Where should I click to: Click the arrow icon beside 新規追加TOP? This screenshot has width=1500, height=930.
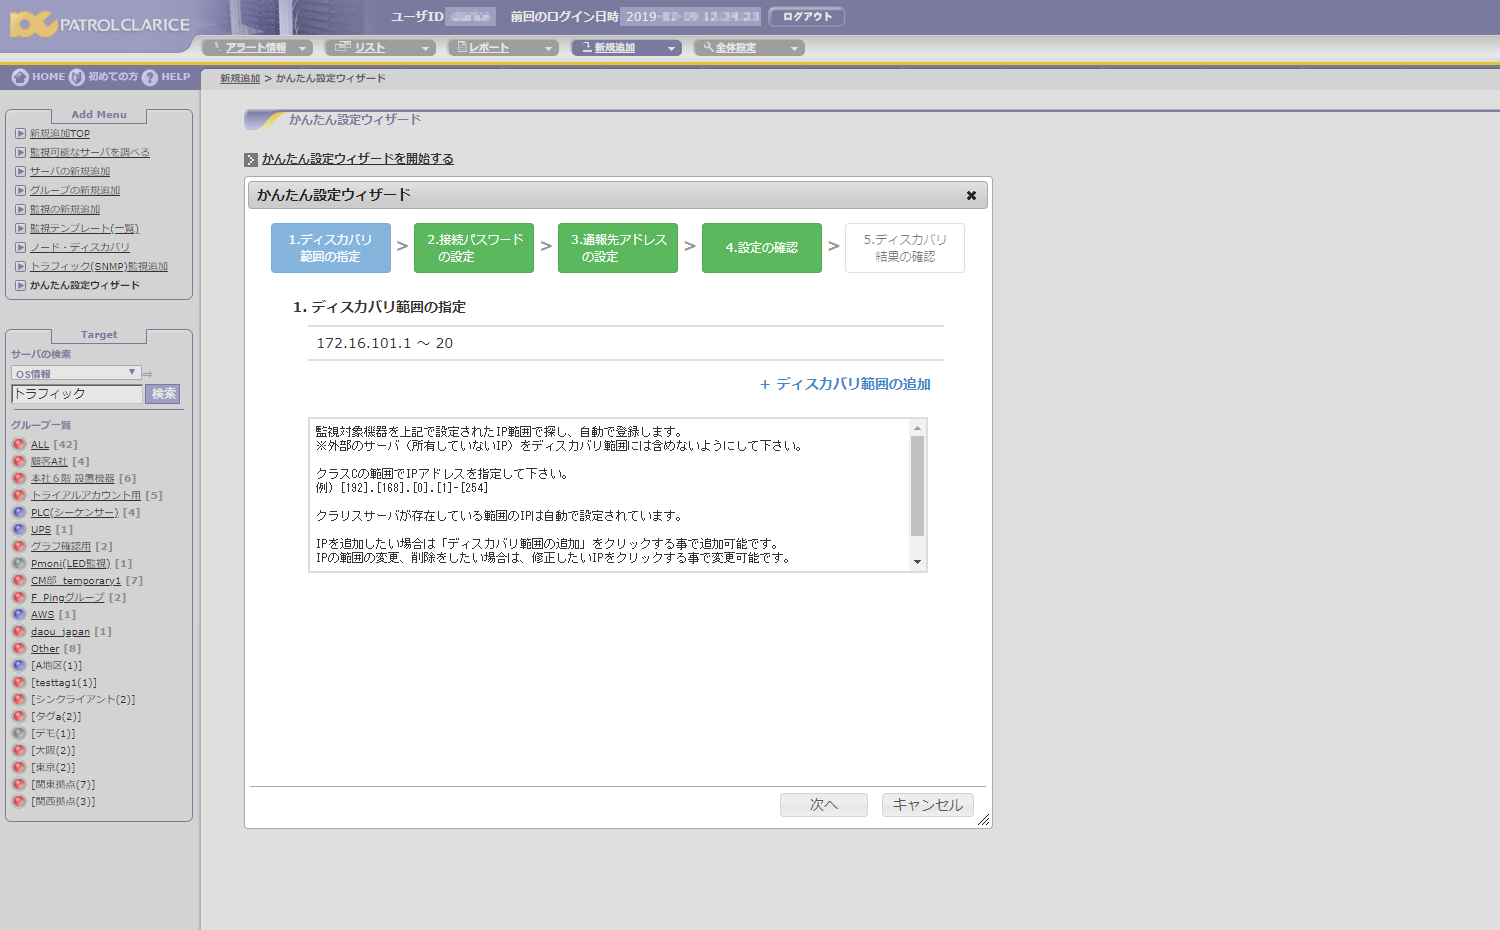coord(20,133)
